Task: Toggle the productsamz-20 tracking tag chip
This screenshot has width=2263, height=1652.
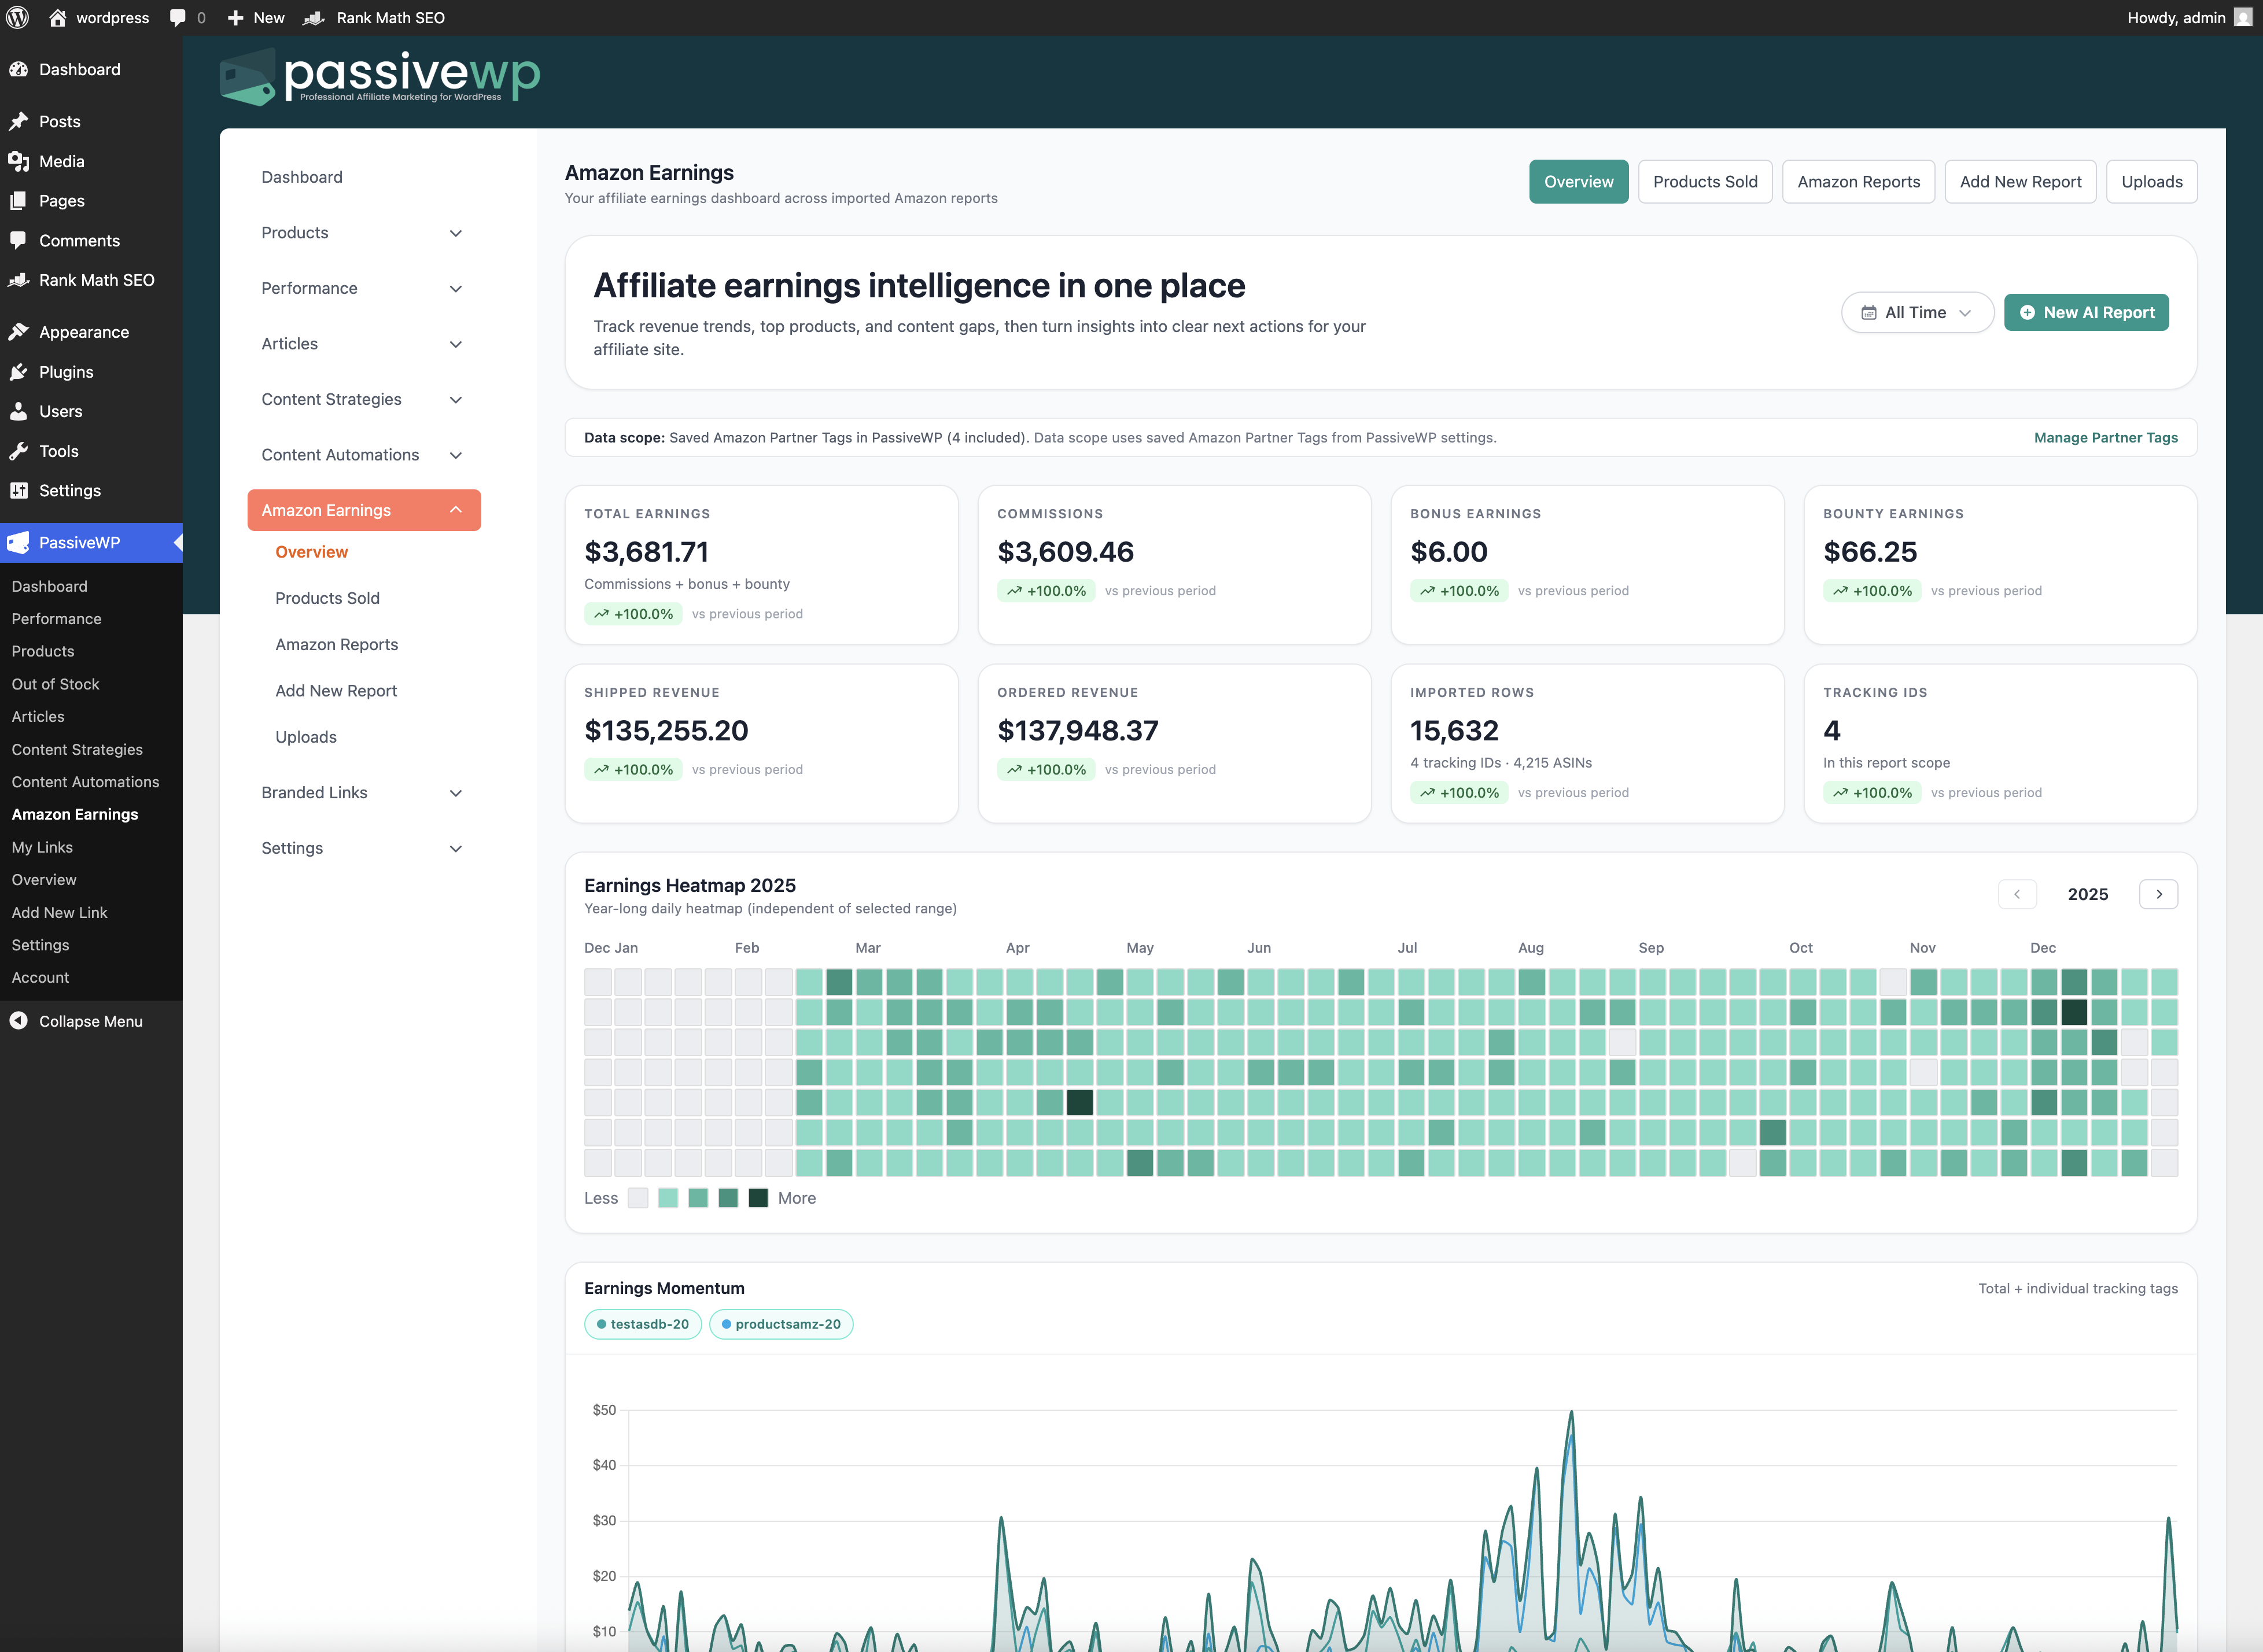Action: click(x=781, y=1323)
